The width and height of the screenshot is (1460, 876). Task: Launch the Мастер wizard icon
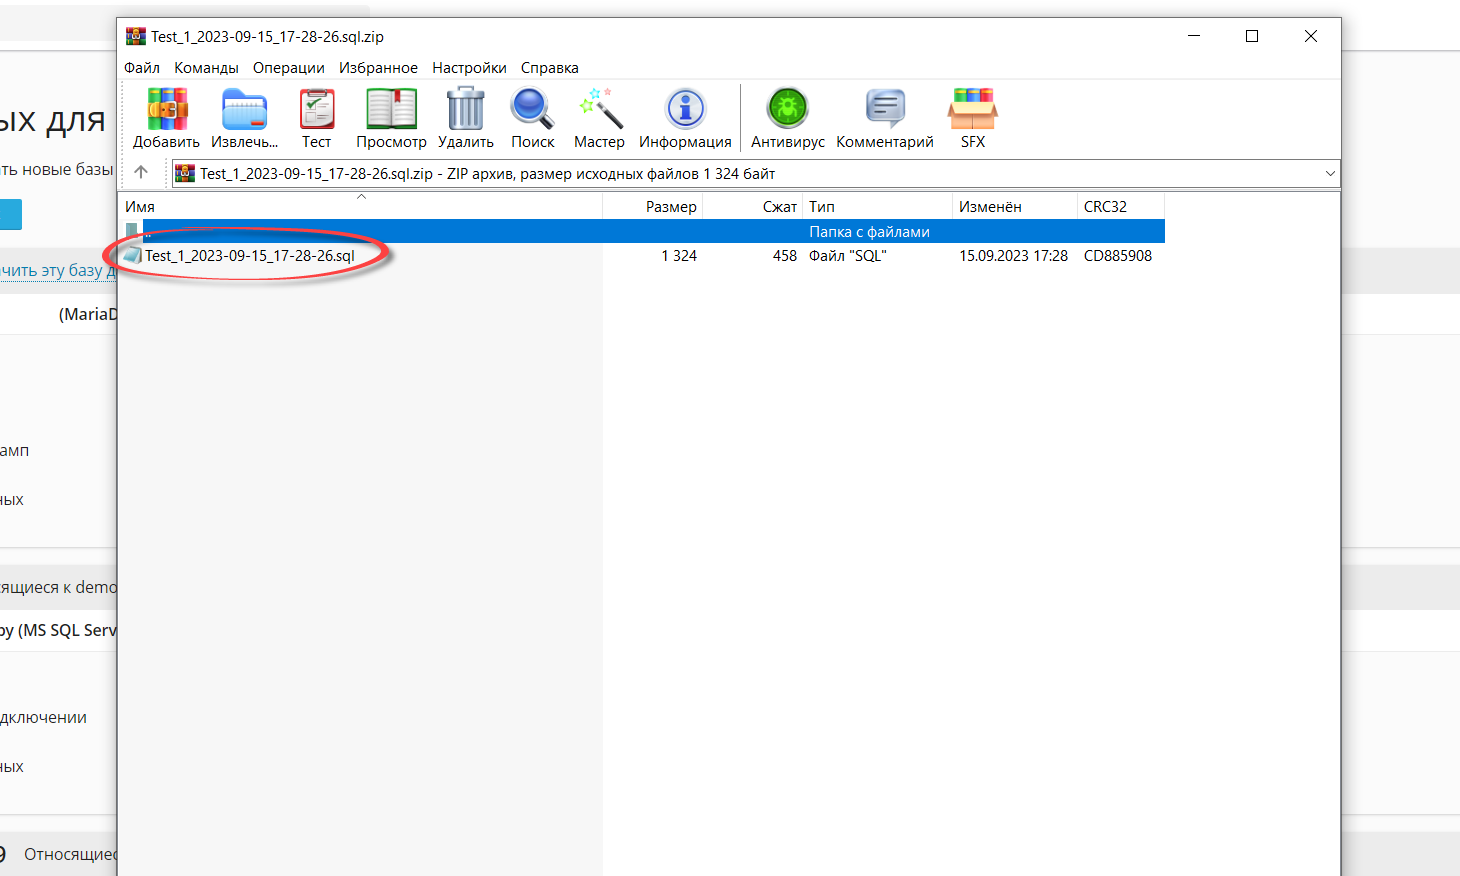point(599,110)
